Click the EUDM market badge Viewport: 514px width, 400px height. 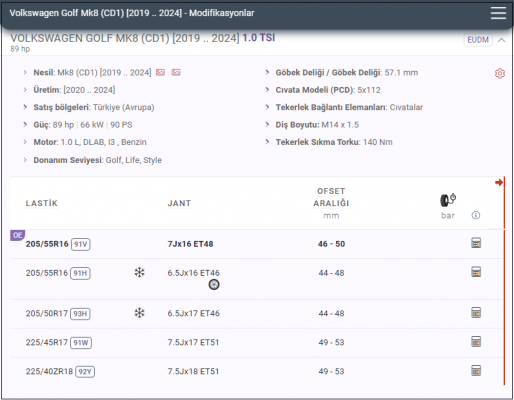pyautogui.click(x=478, y=40)
